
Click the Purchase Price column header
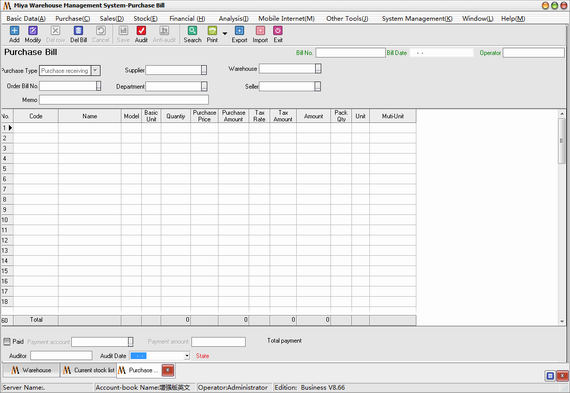coord(204,116)
